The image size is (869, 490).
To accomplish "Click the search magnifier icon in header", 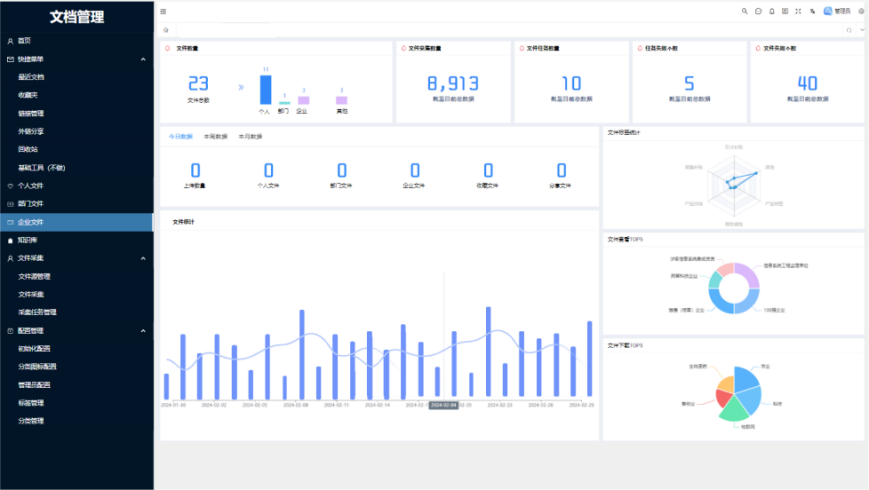I will tap(744, 11).
